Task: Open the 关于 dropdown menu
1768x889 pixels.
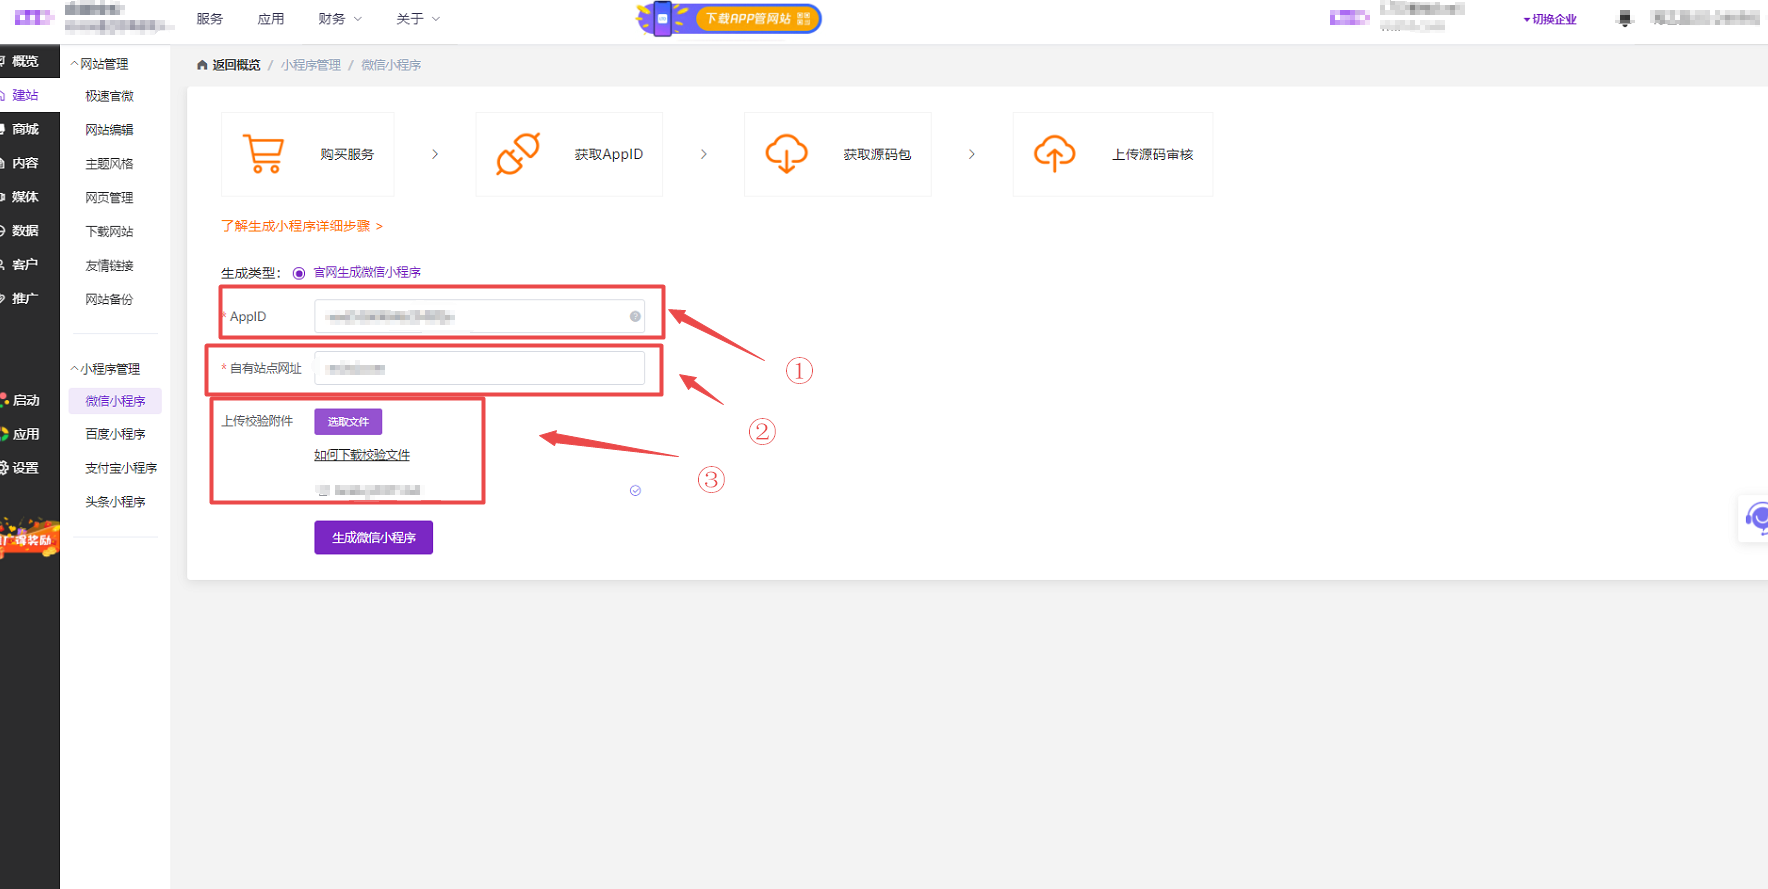Action: click(x=417, y=19)
